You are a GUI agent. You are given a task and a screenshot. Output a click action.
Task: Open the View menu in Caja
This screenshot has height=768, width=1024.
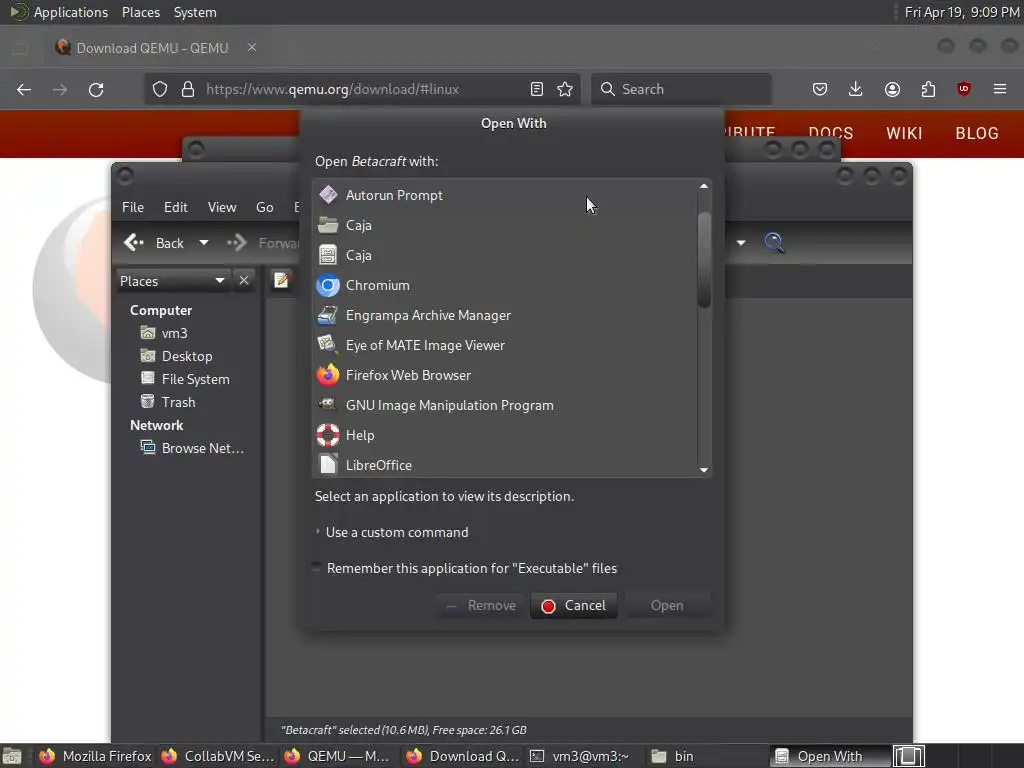222,207
